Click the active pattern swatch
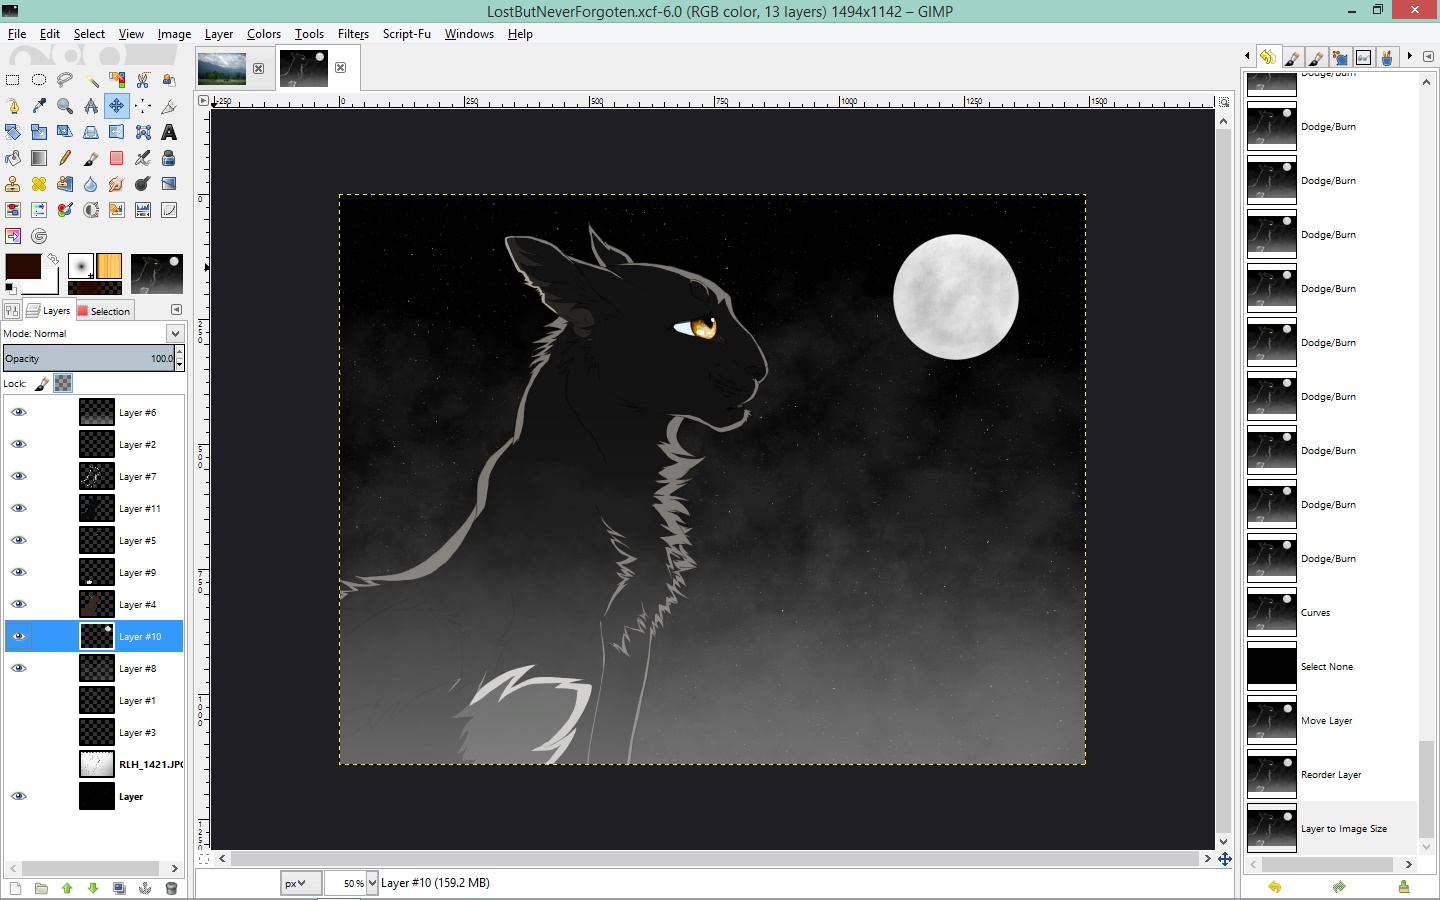 (109, 266)
